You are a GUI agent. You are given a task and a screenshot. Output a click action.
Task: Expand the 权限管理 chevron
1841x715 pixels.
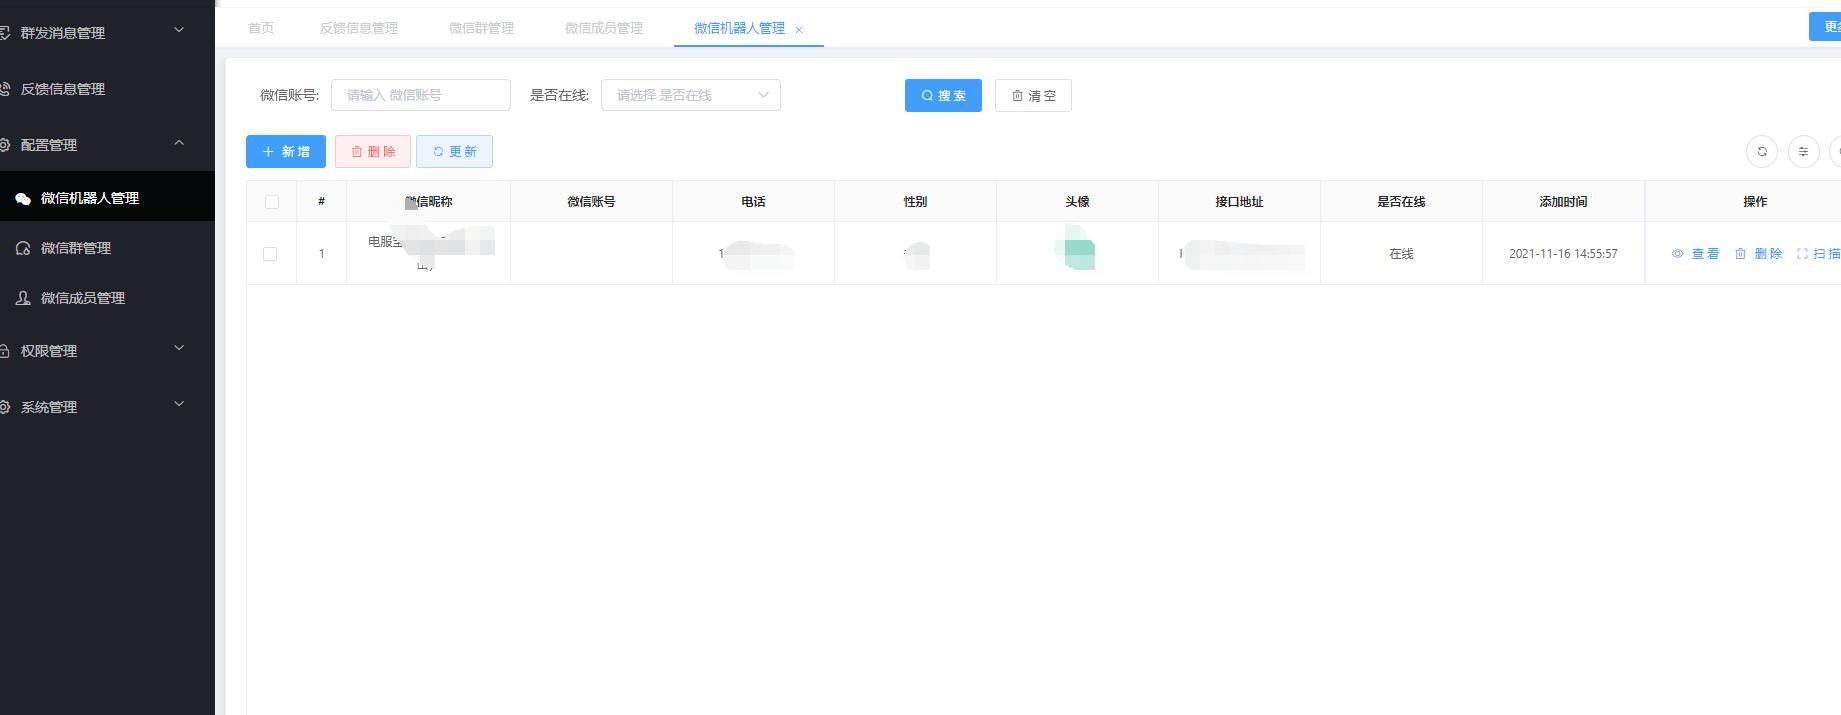tap(179, 348)
